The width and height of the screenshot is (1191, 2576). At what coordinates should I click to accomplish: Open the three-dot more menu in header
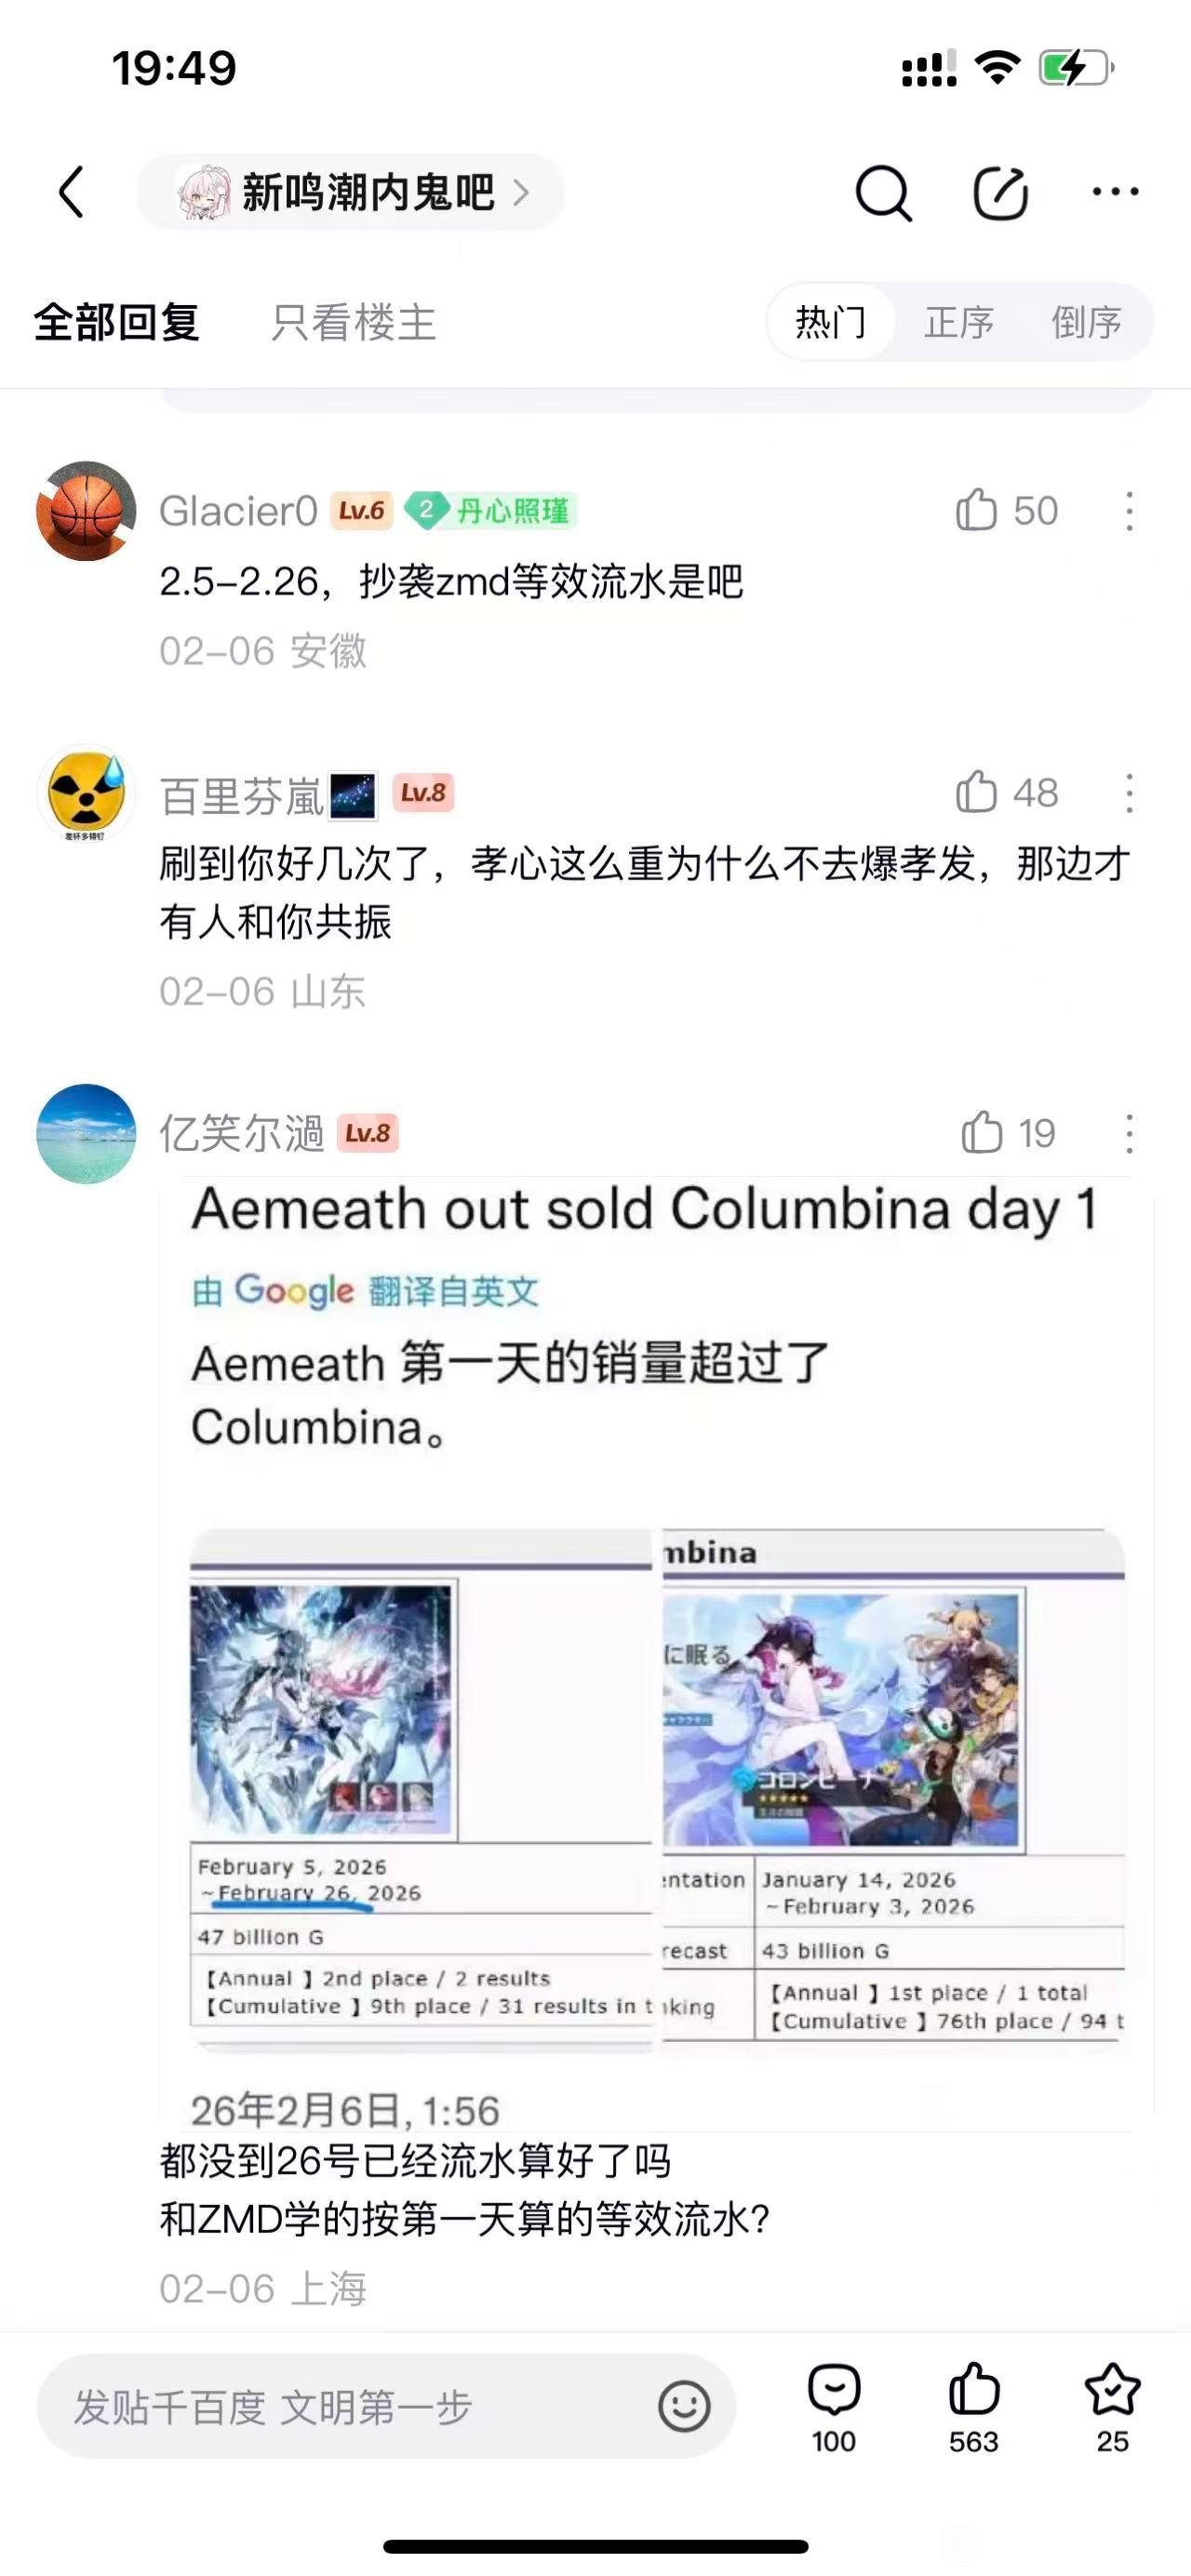(x=1115, y=191)
